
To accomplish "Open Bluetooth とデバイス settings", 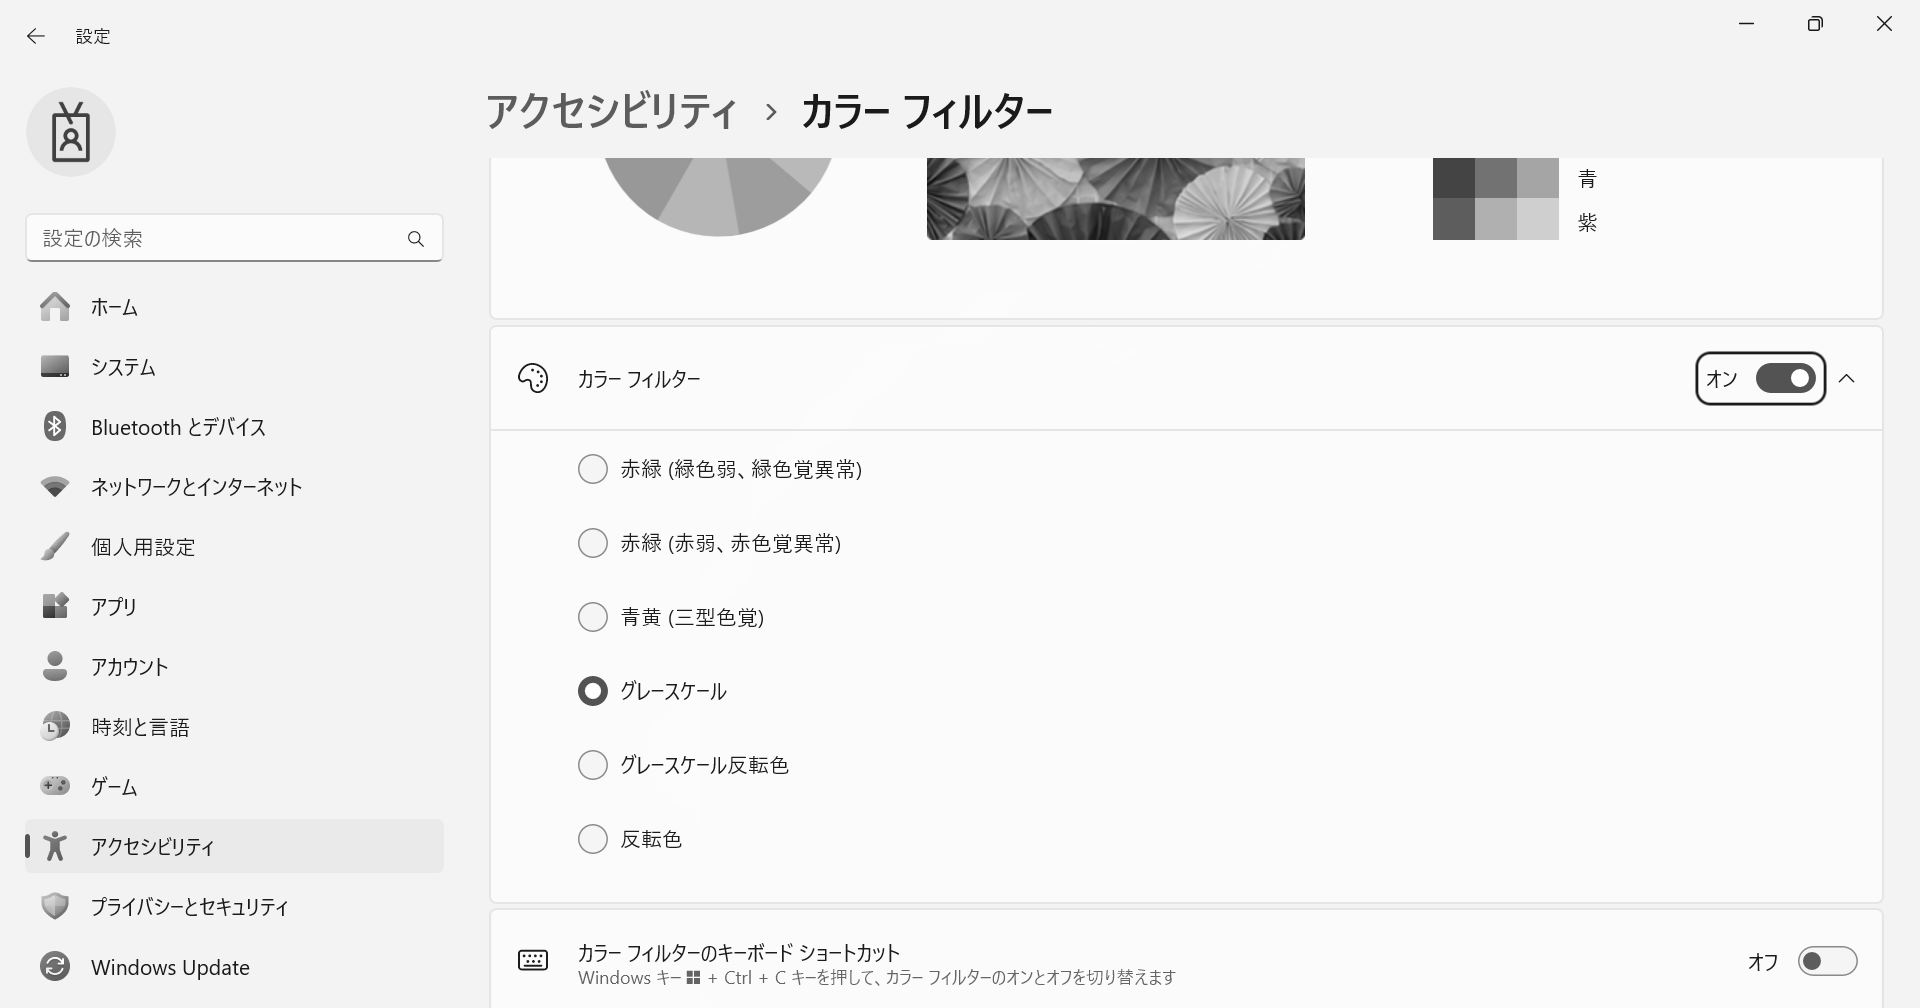I will [x=177, y=427].
